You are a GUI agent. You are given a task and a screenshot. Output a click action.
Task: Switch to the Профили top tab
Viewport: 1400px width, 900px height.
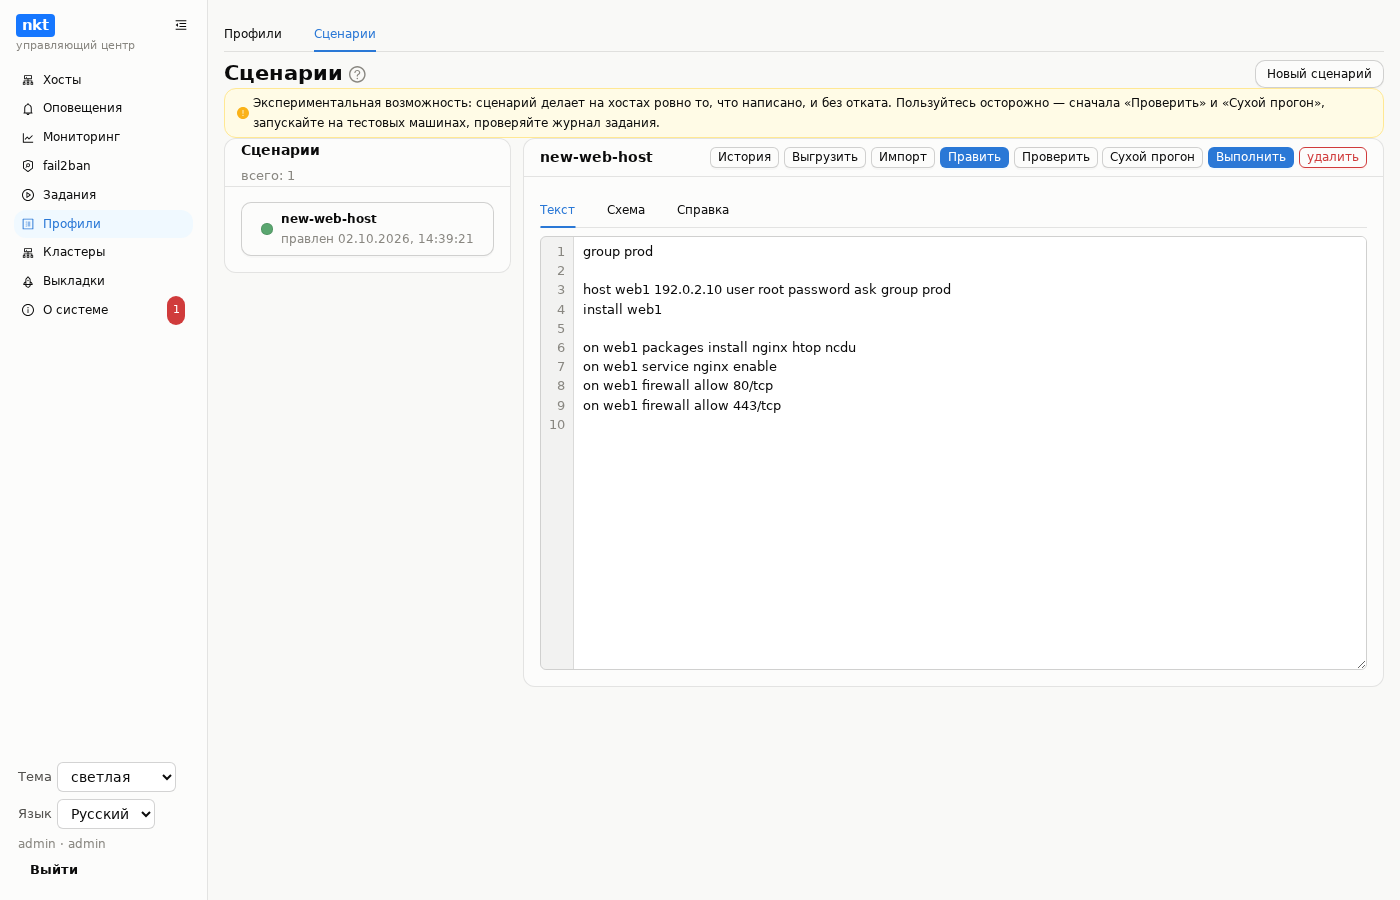point(253,34)
